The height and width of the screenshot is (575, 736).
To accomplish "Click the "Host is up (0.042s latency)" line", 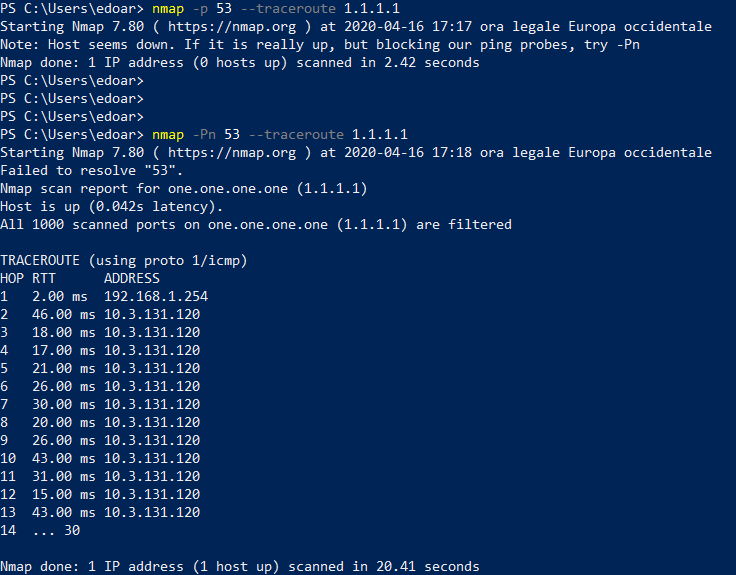I will pos(112,206).
